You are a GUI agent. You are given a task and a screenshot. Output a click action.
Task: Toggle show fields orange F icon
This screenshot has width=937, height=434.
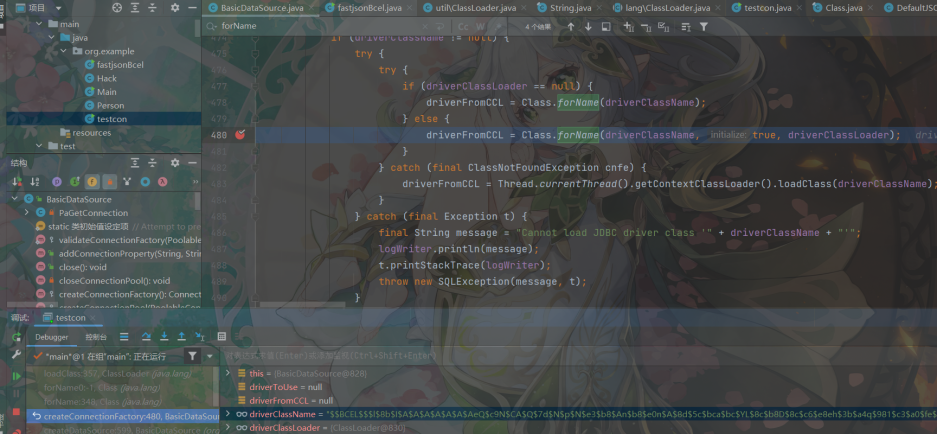pyautogui.click(x=92, y=181)
